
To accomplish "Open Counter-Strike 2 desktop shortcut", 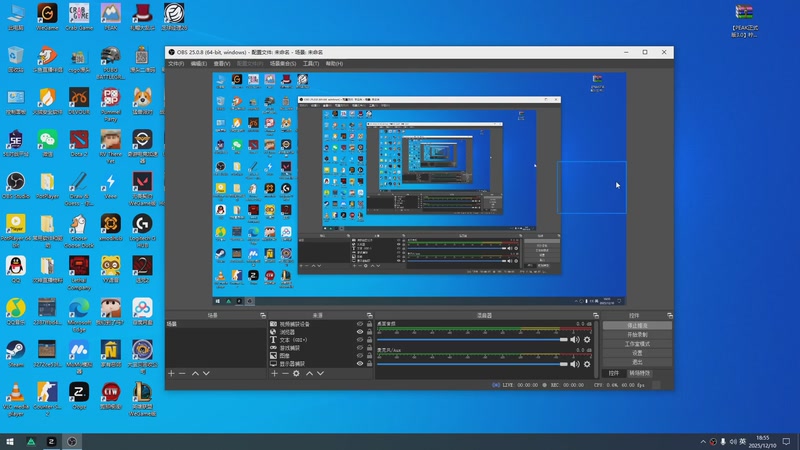I will click(47, 399).
